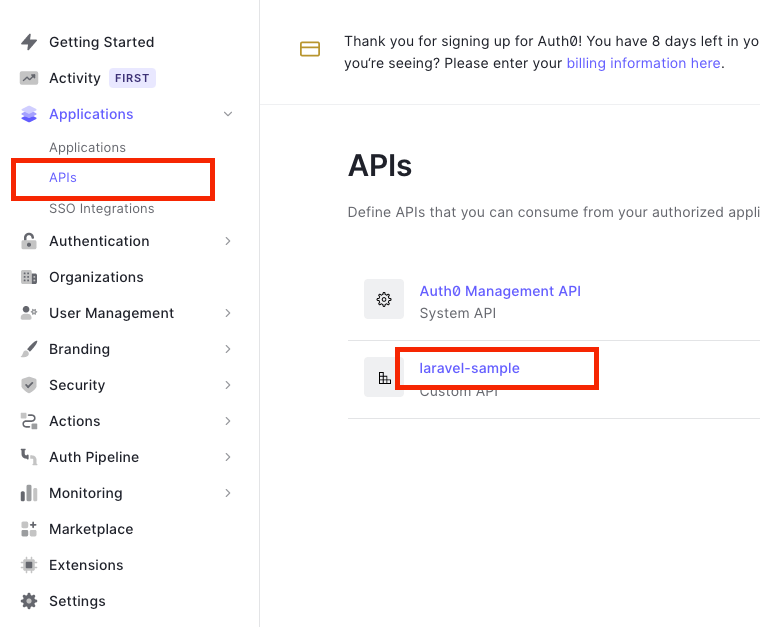
Task: Open the laravel-sample API link
Action: point(470,368)
